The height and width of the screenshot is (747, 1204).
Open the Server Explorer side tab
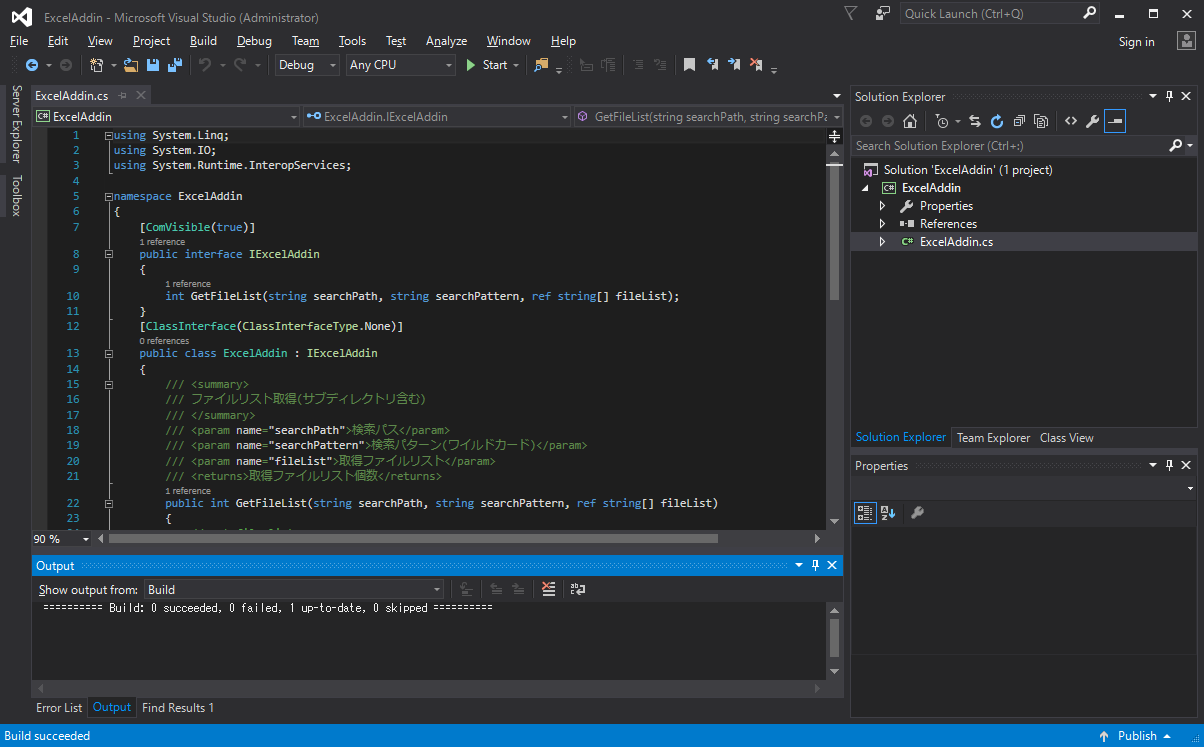click(x=15, y=123)
